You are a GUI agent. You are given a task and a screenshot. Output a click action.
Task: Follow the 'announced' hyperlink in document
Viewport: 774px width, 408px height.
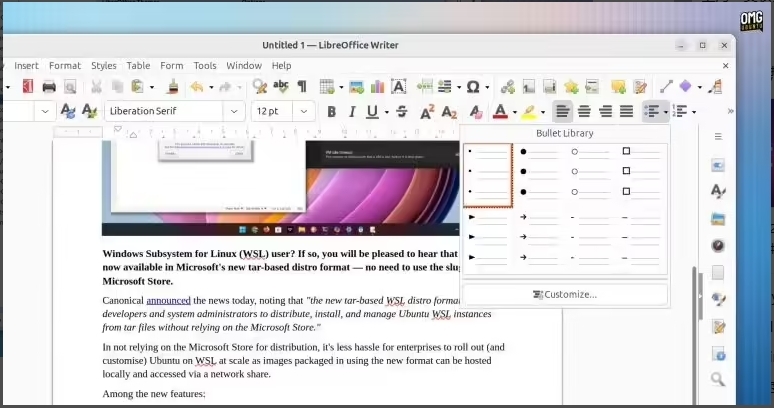168,300
